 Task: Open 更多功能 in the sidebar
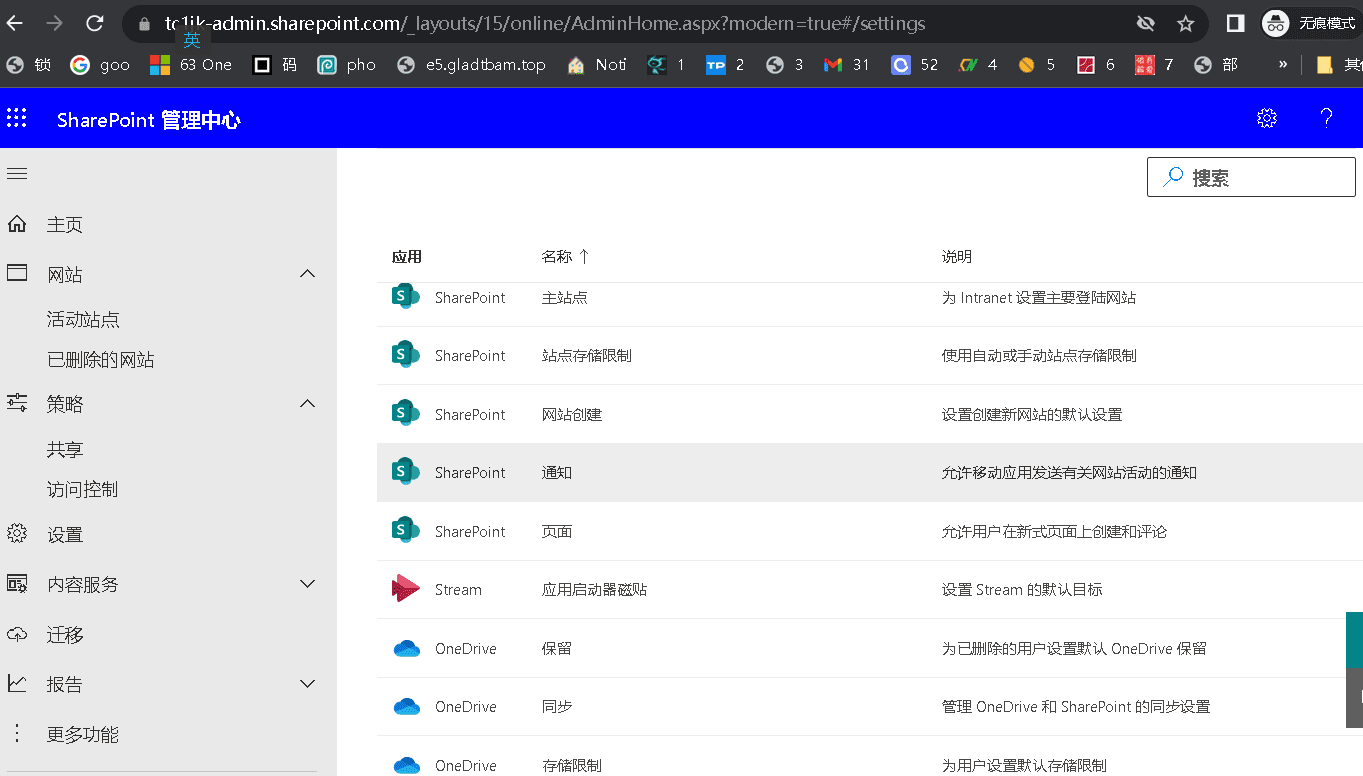[82, 734]
